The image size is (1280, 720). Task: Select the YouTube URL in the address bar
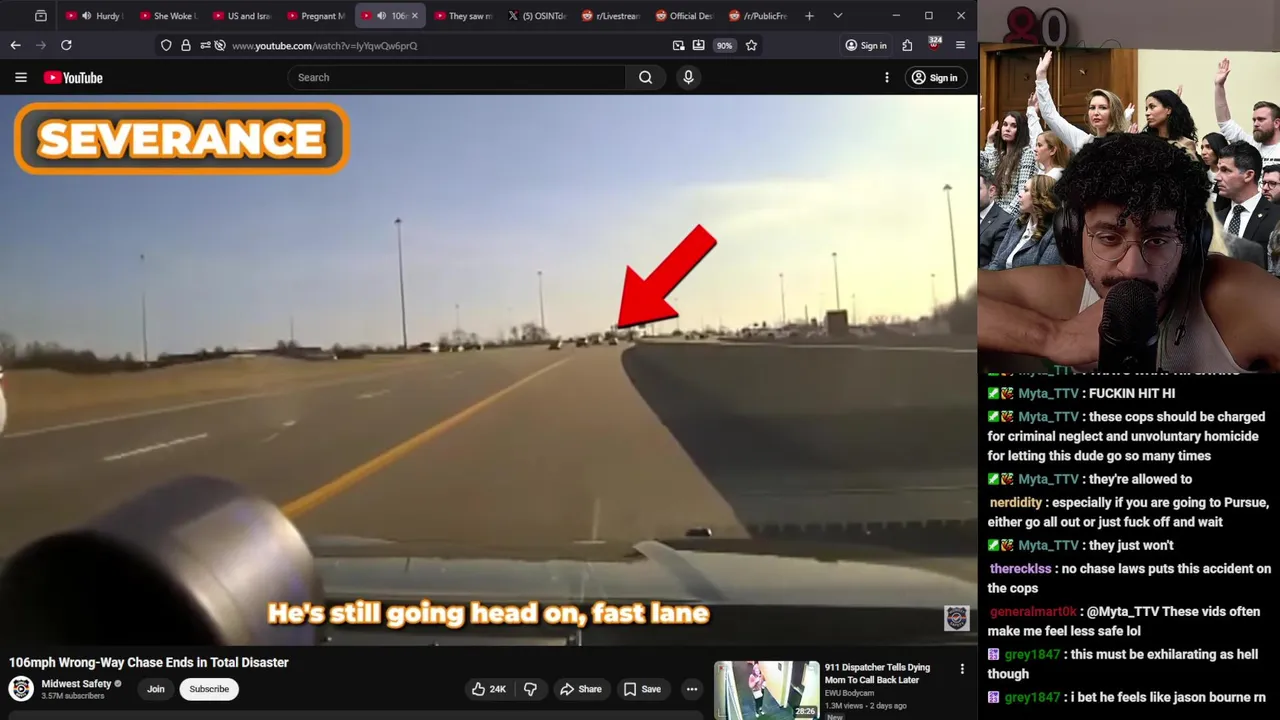[324, 45]
